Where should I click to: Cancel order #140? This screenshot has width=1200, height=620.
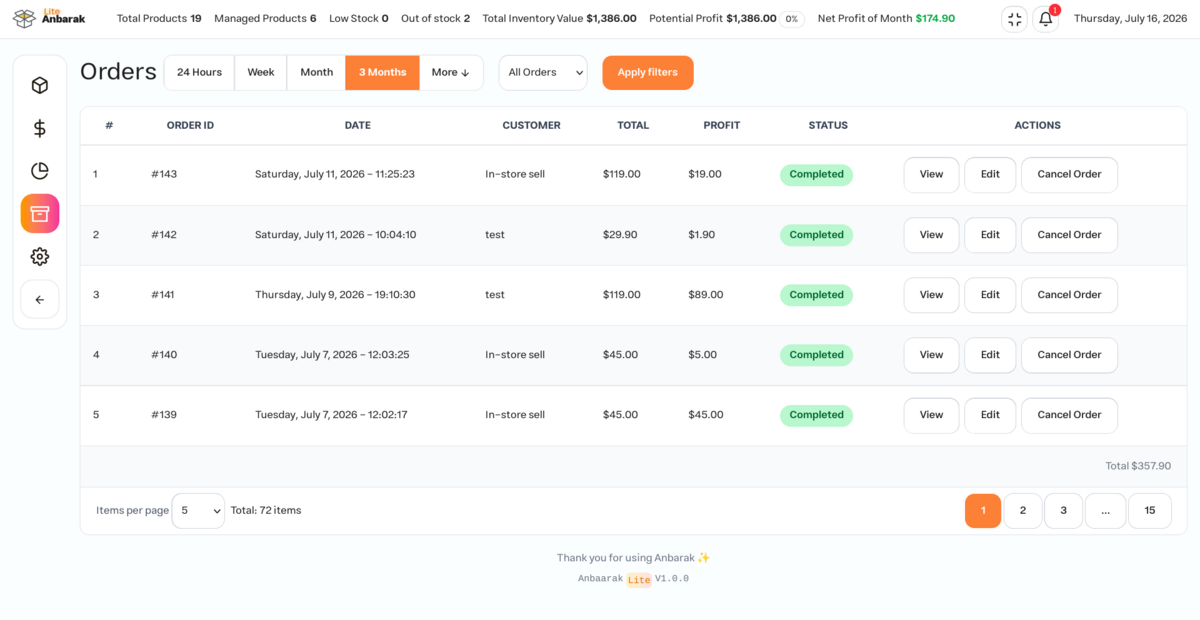1069,355
